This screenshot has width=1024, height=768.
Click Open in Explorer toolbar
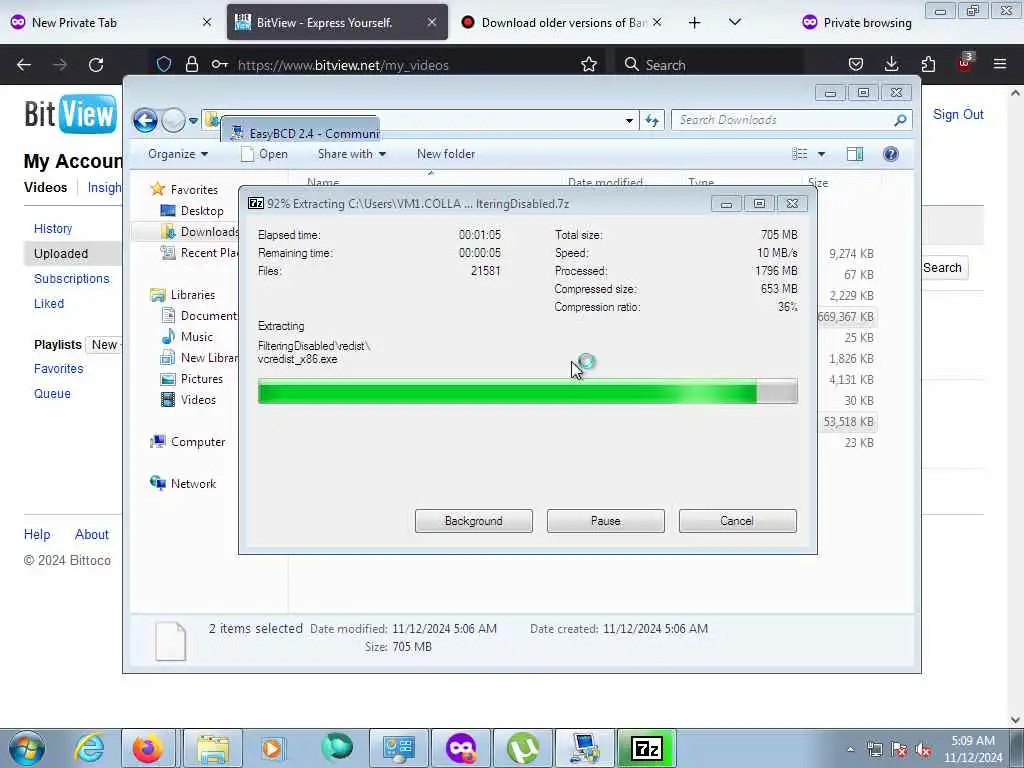tap(264, 154)
